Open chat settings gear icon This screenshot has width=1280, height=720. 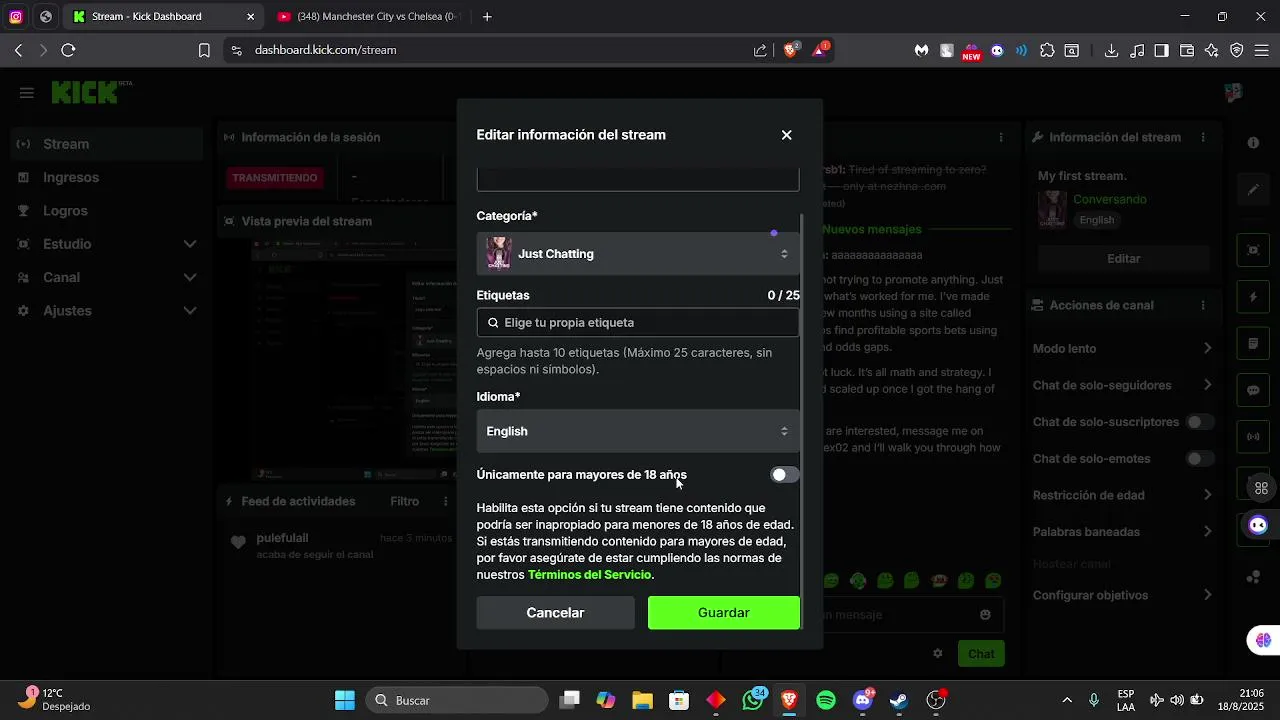click(938, 653)
